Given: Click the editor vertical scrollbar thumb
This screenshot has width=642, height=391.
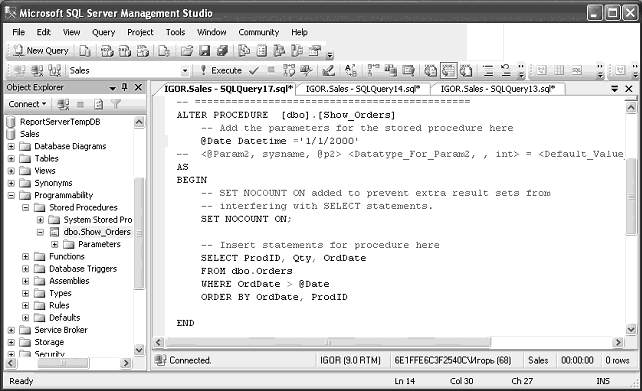Looking at the screenshot, I should point(631,197).
